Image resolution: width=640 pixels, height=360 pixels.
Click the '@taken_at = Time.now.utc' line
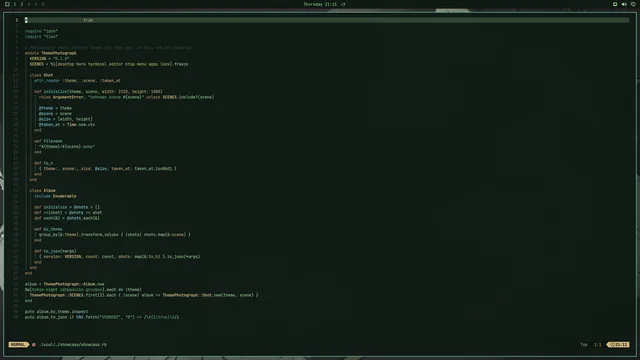coord(67,125)
